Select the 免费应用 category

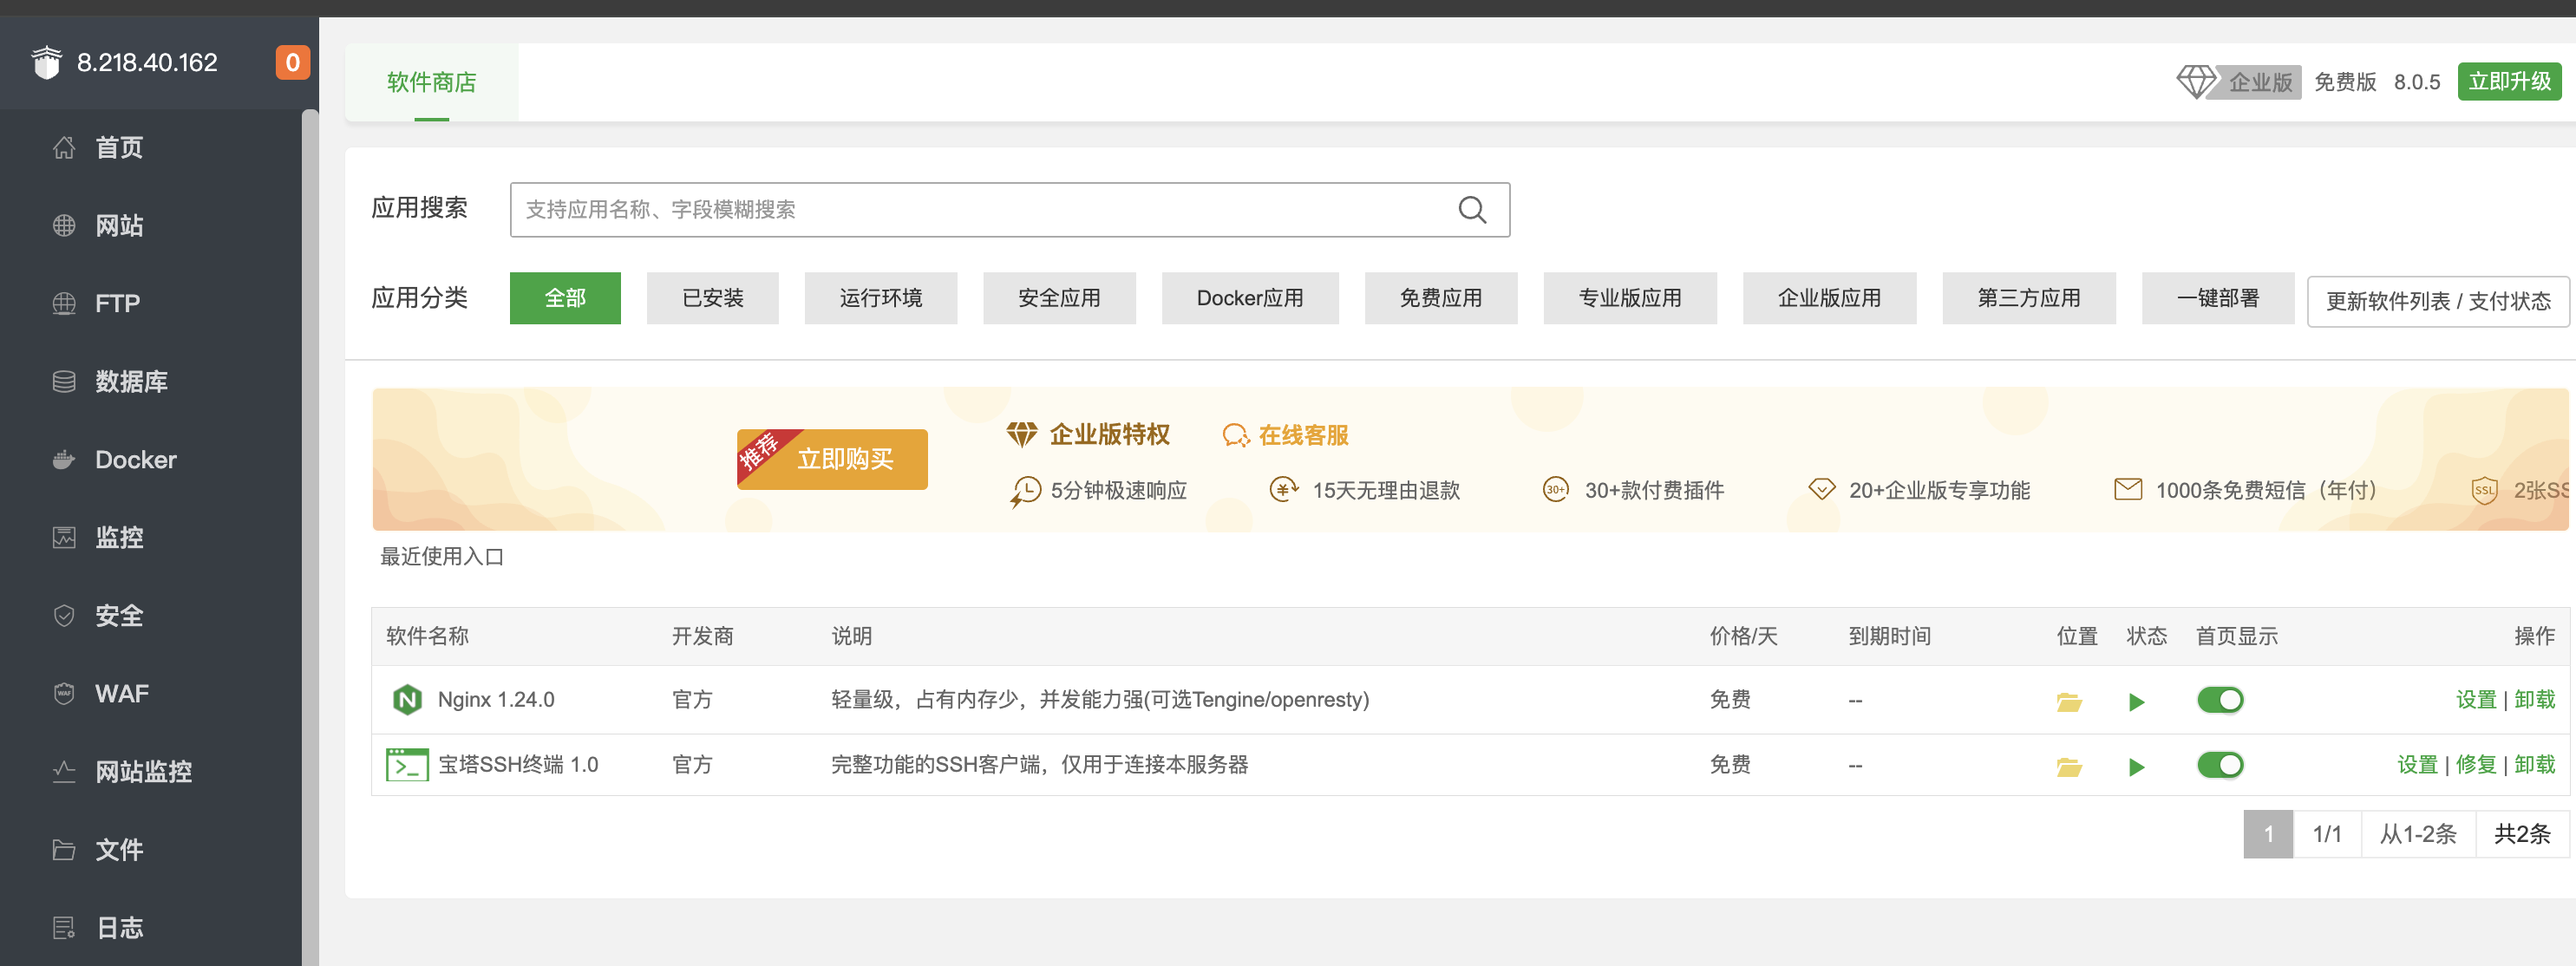[1441, 298]
